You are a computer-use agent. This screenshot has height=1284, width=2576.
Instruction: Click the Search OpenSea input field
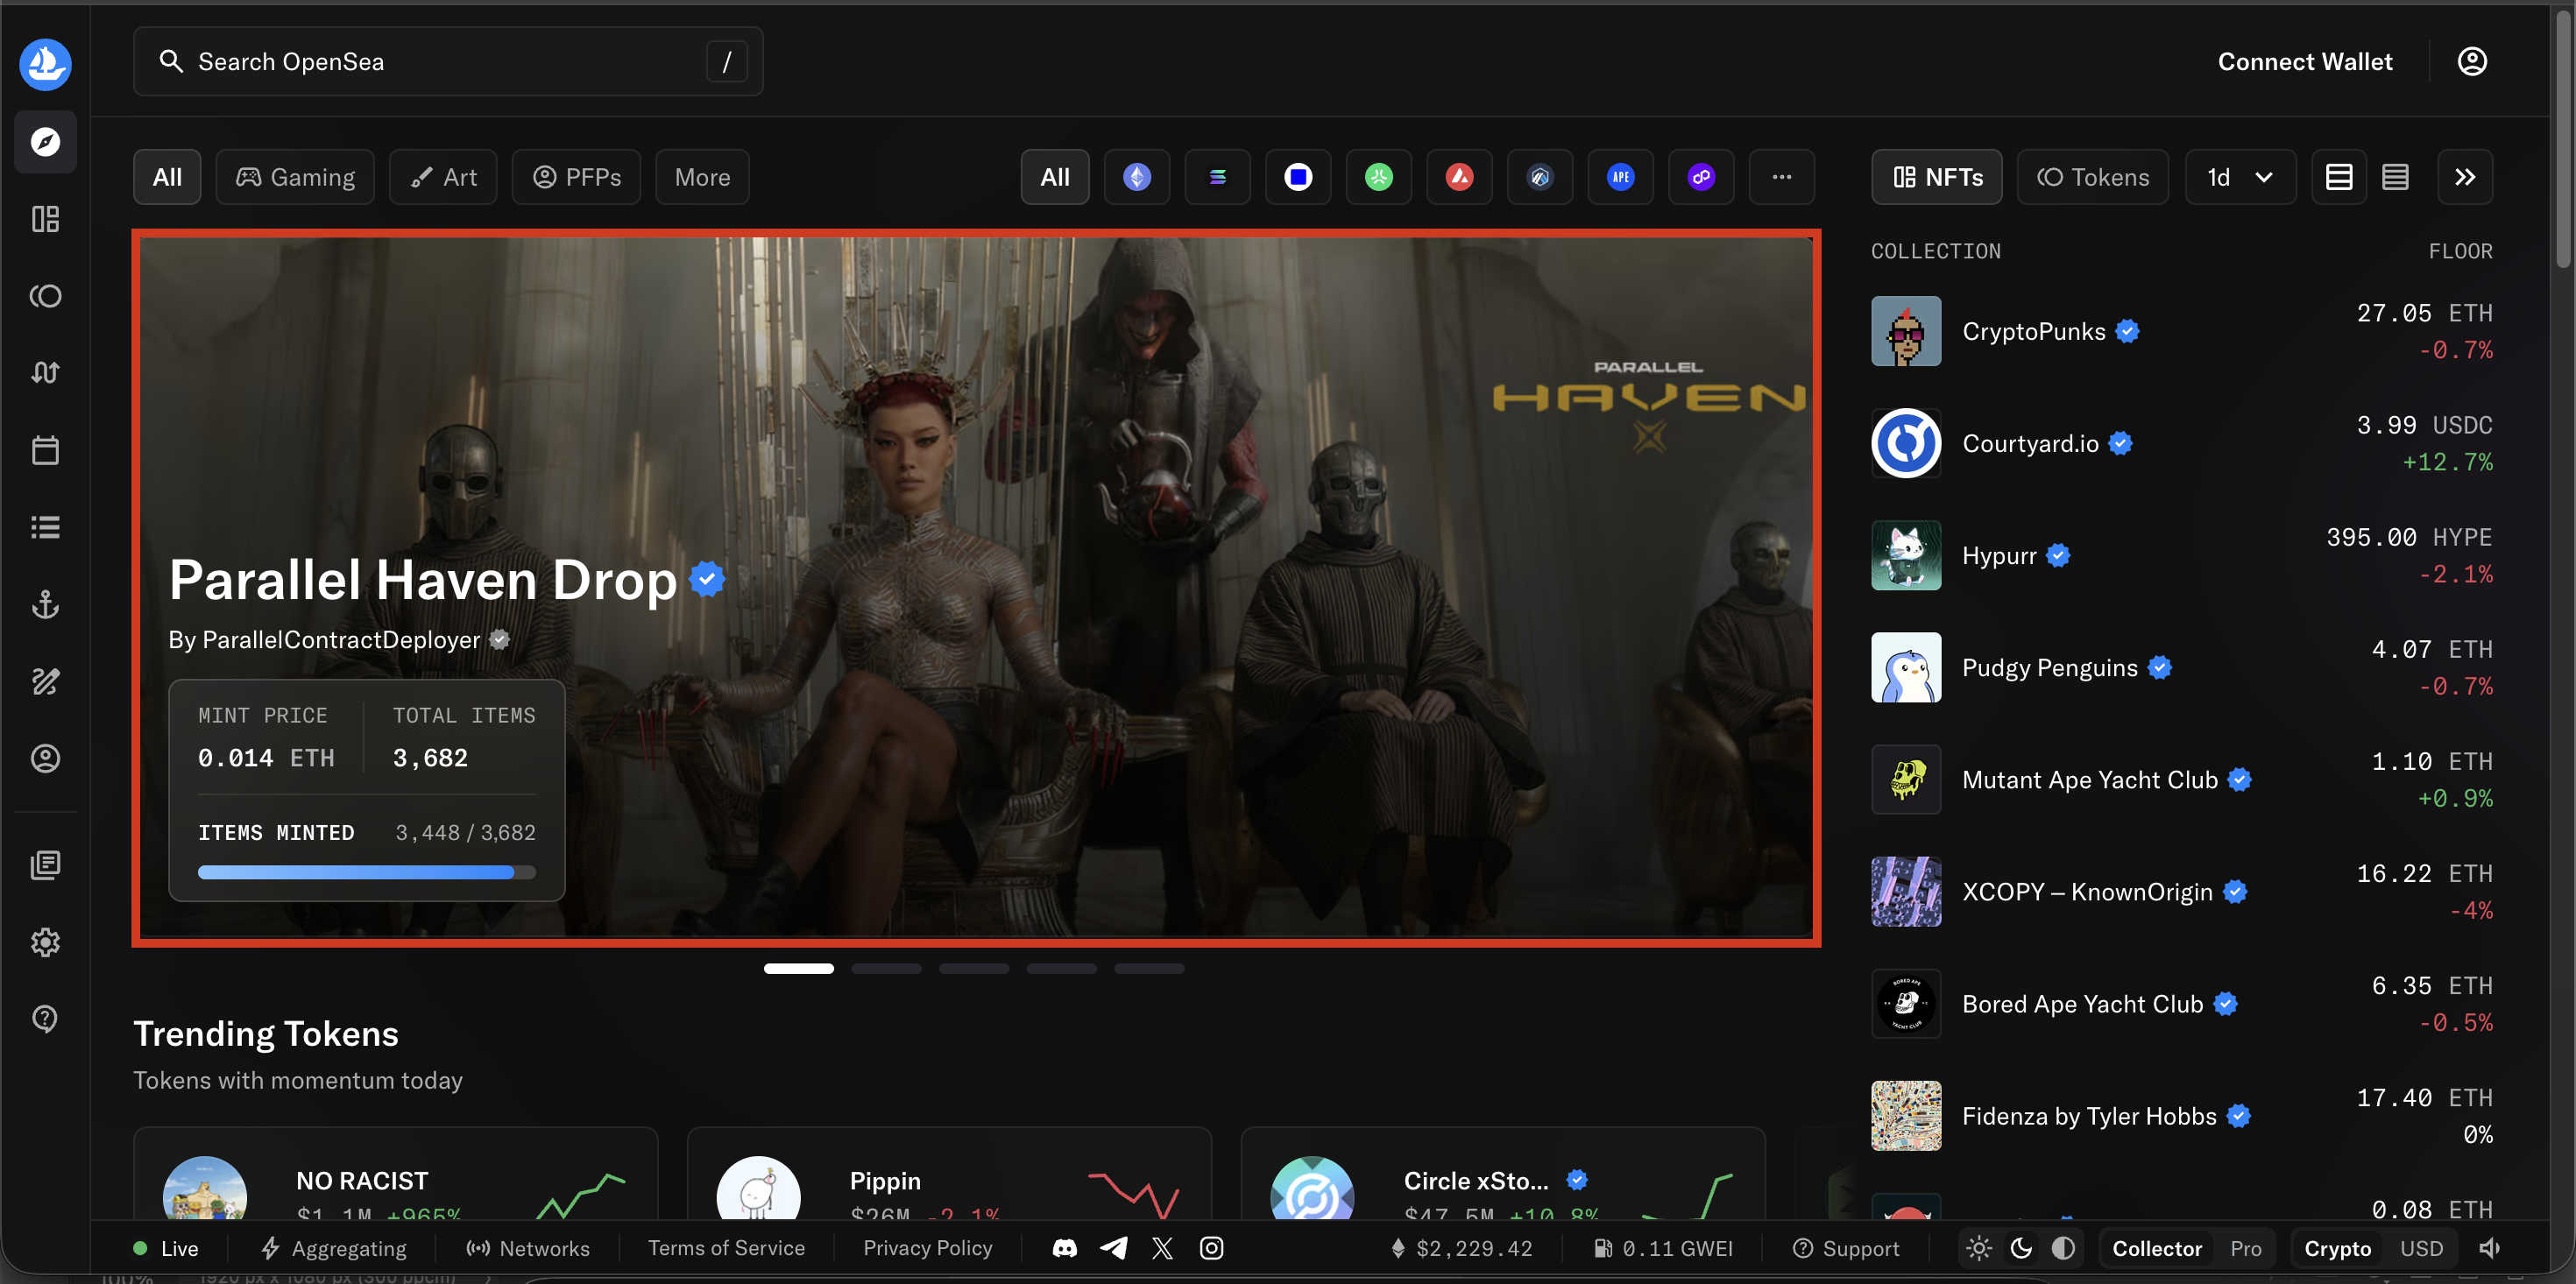click(448, 62)
